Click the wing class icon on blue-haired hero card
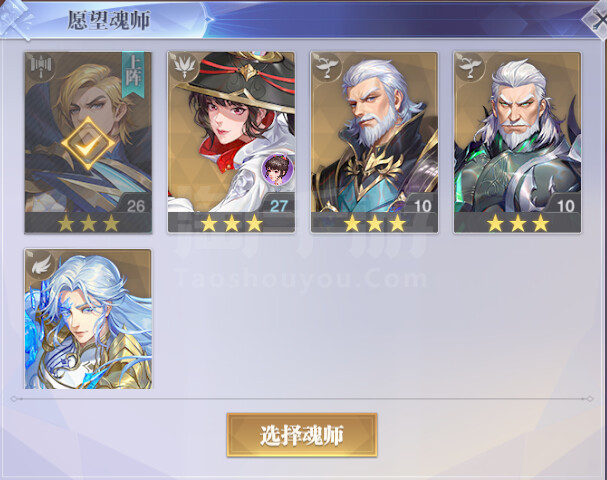Image resolution: width=607 pixels, height=480 pixels. (41, 265)
